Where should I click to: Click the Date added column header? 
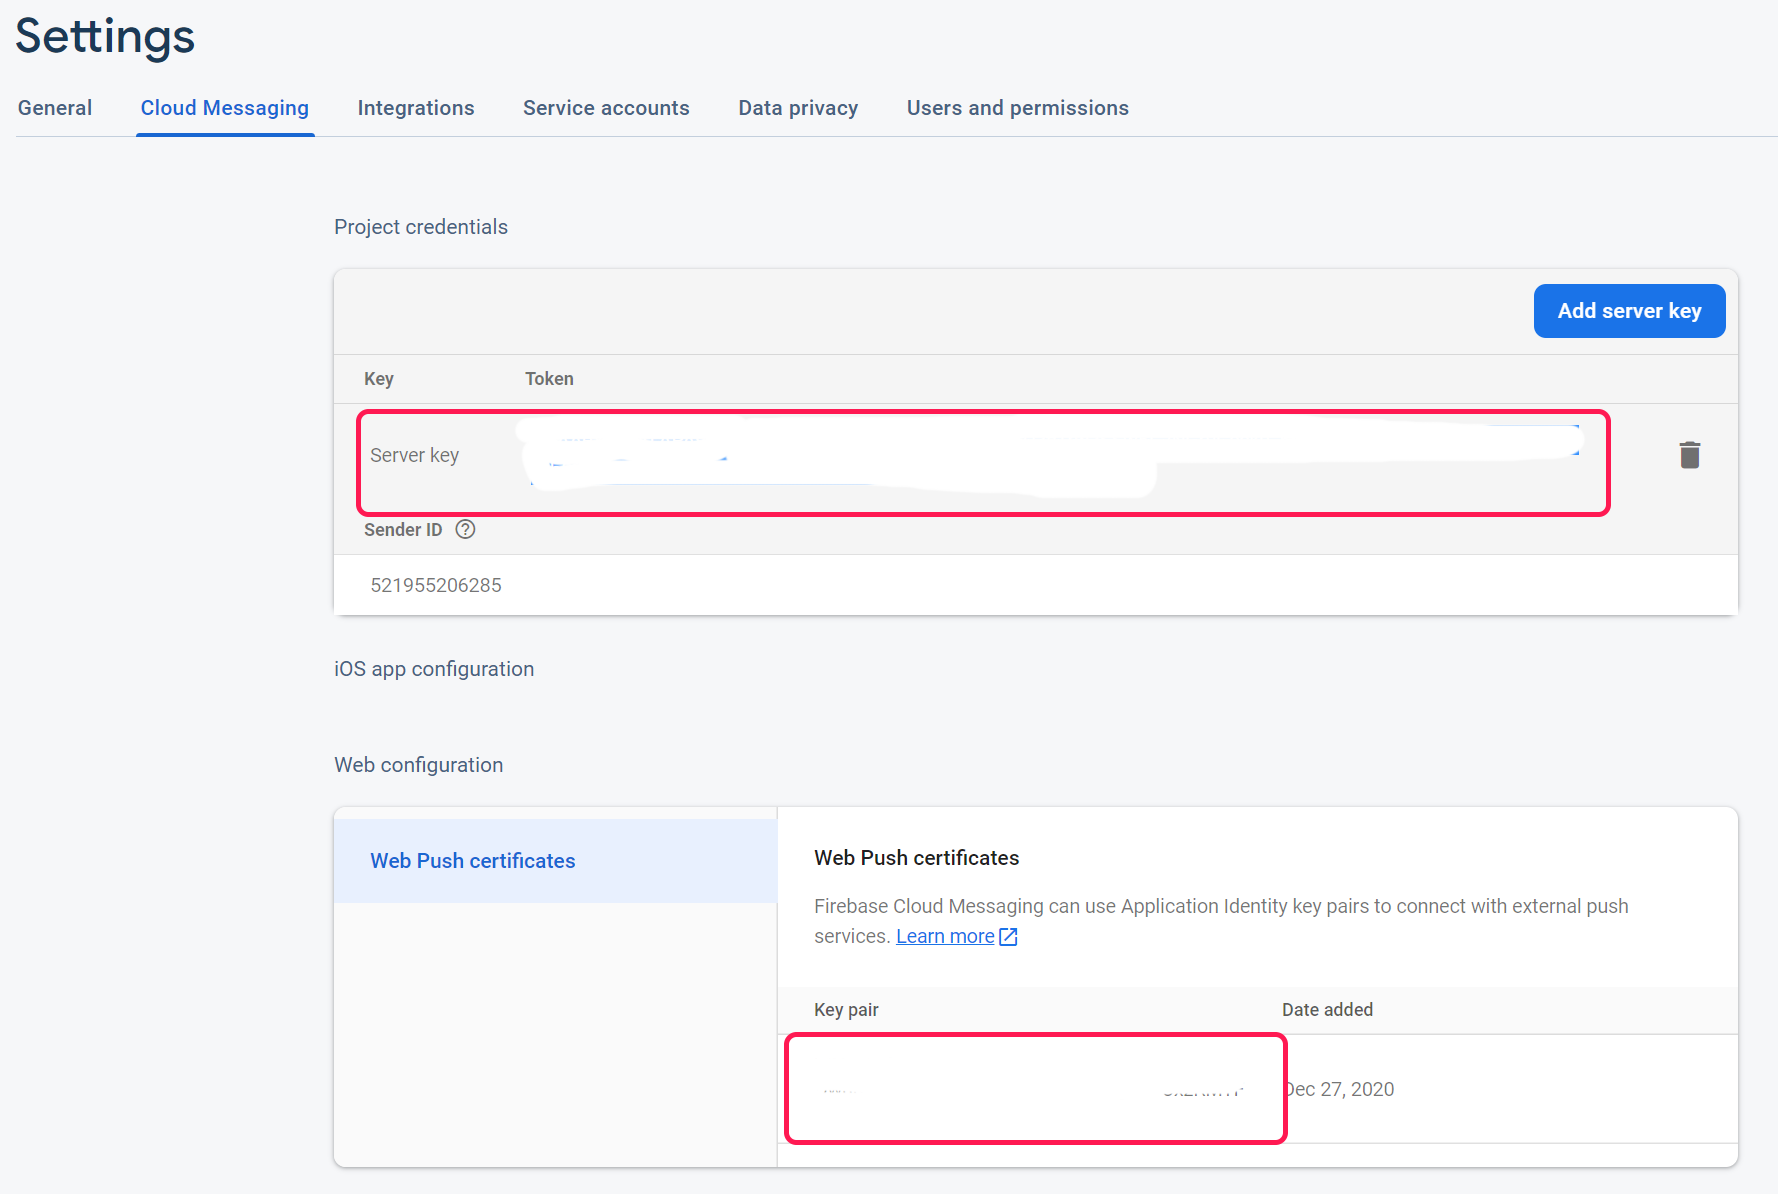[x=1327, y=1010]
